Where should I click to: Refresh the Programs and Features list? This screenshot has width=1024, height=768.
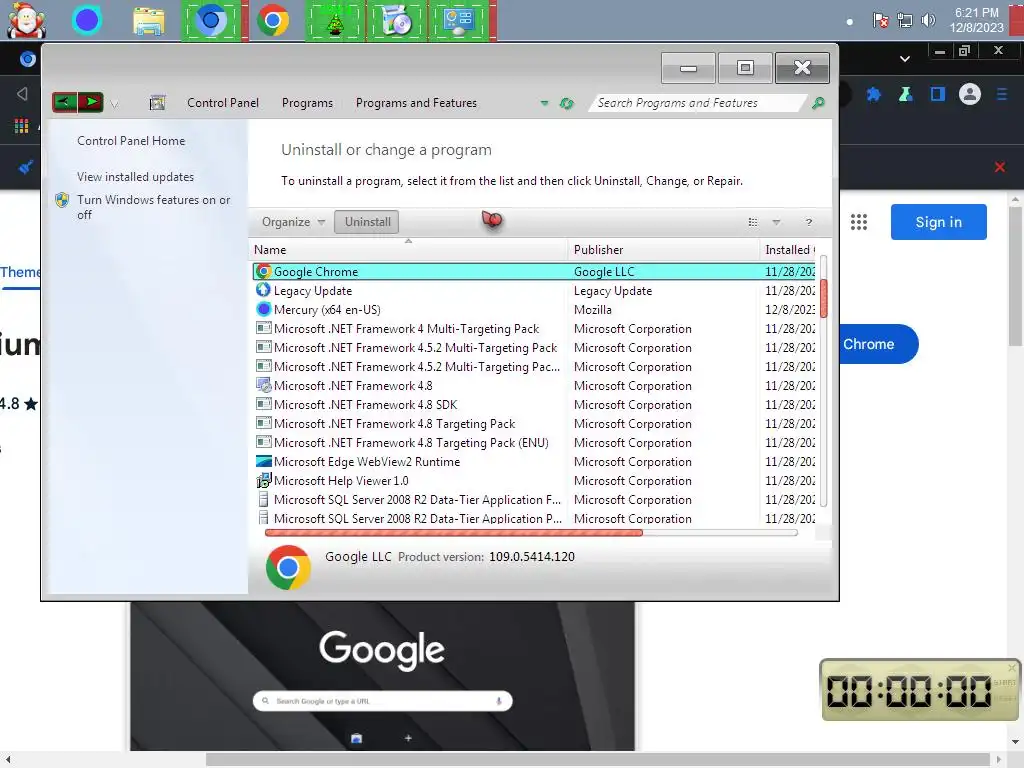[566, 103]
